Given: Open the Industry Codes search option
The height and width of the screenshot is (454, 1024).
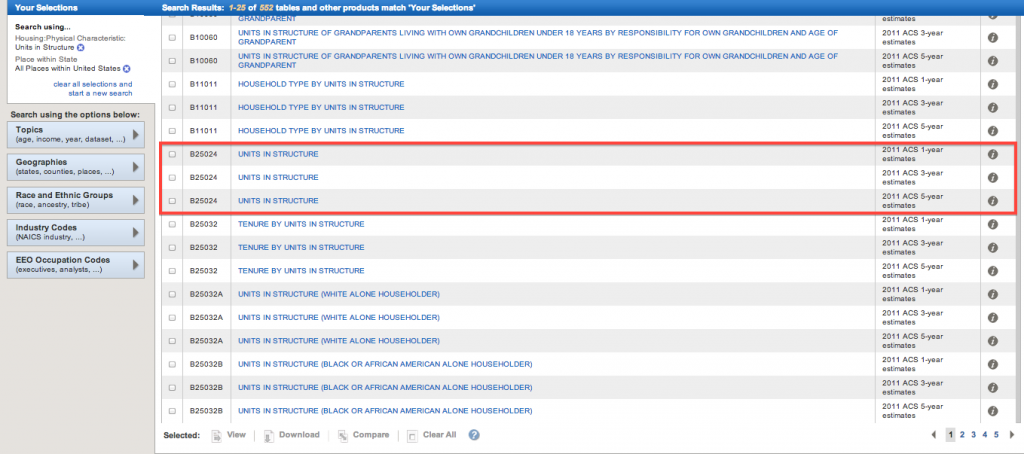Looking at the screenshot, I should point(77,233).
